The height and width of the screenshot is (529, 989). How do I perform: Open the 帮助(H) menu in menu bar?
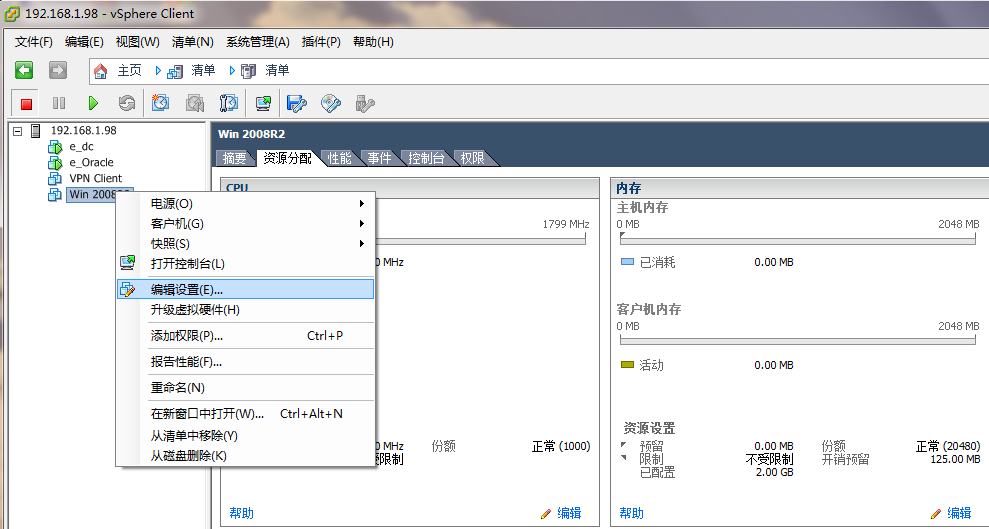(373, 42)
